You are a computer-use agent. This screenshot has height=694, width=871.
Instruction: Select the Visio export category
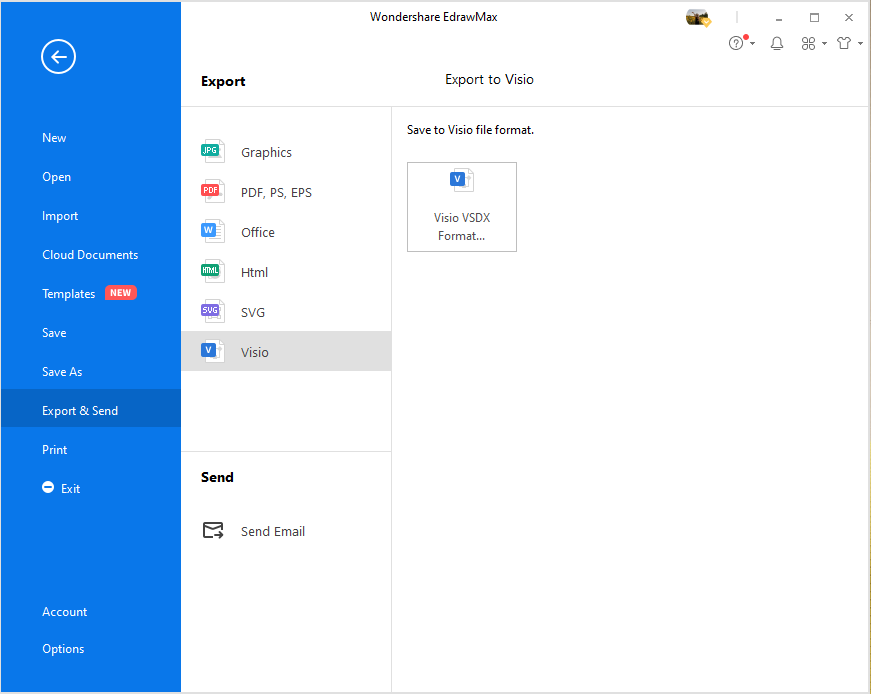(286, 351)
